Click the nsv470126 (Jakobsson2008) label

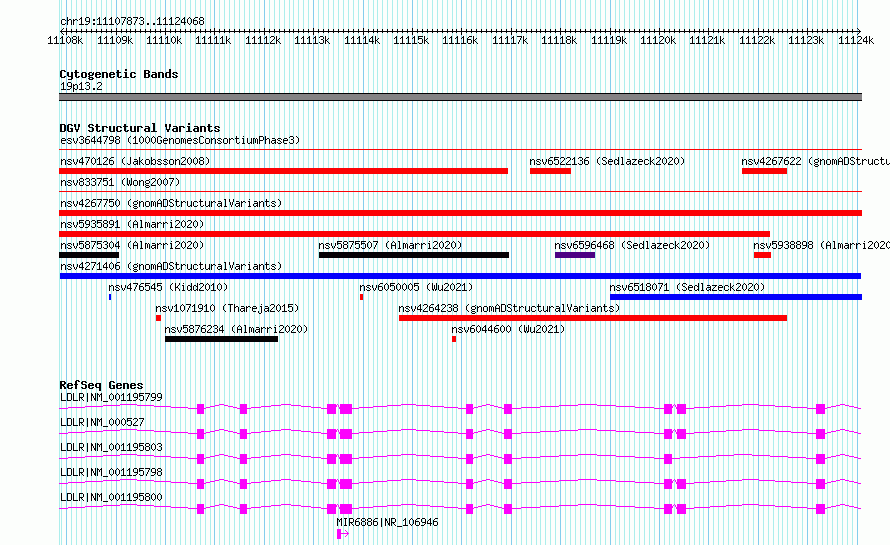point(135,161)
